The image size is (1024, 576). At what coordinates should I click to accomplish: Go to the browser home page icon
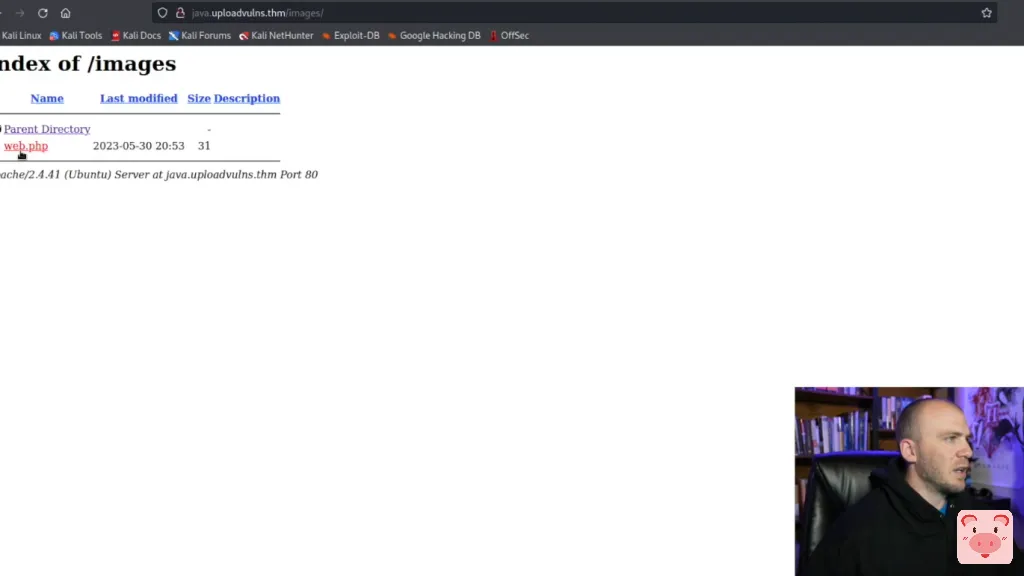point(65,13)
